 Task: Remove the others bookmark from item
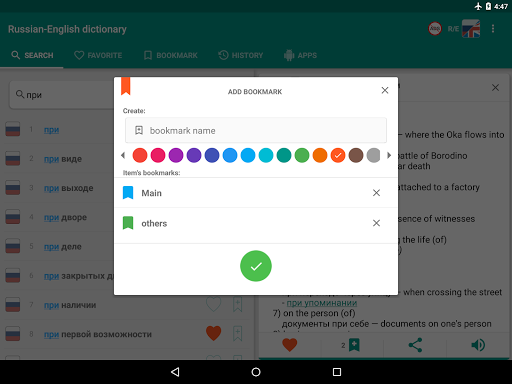(x=376, y=223)
